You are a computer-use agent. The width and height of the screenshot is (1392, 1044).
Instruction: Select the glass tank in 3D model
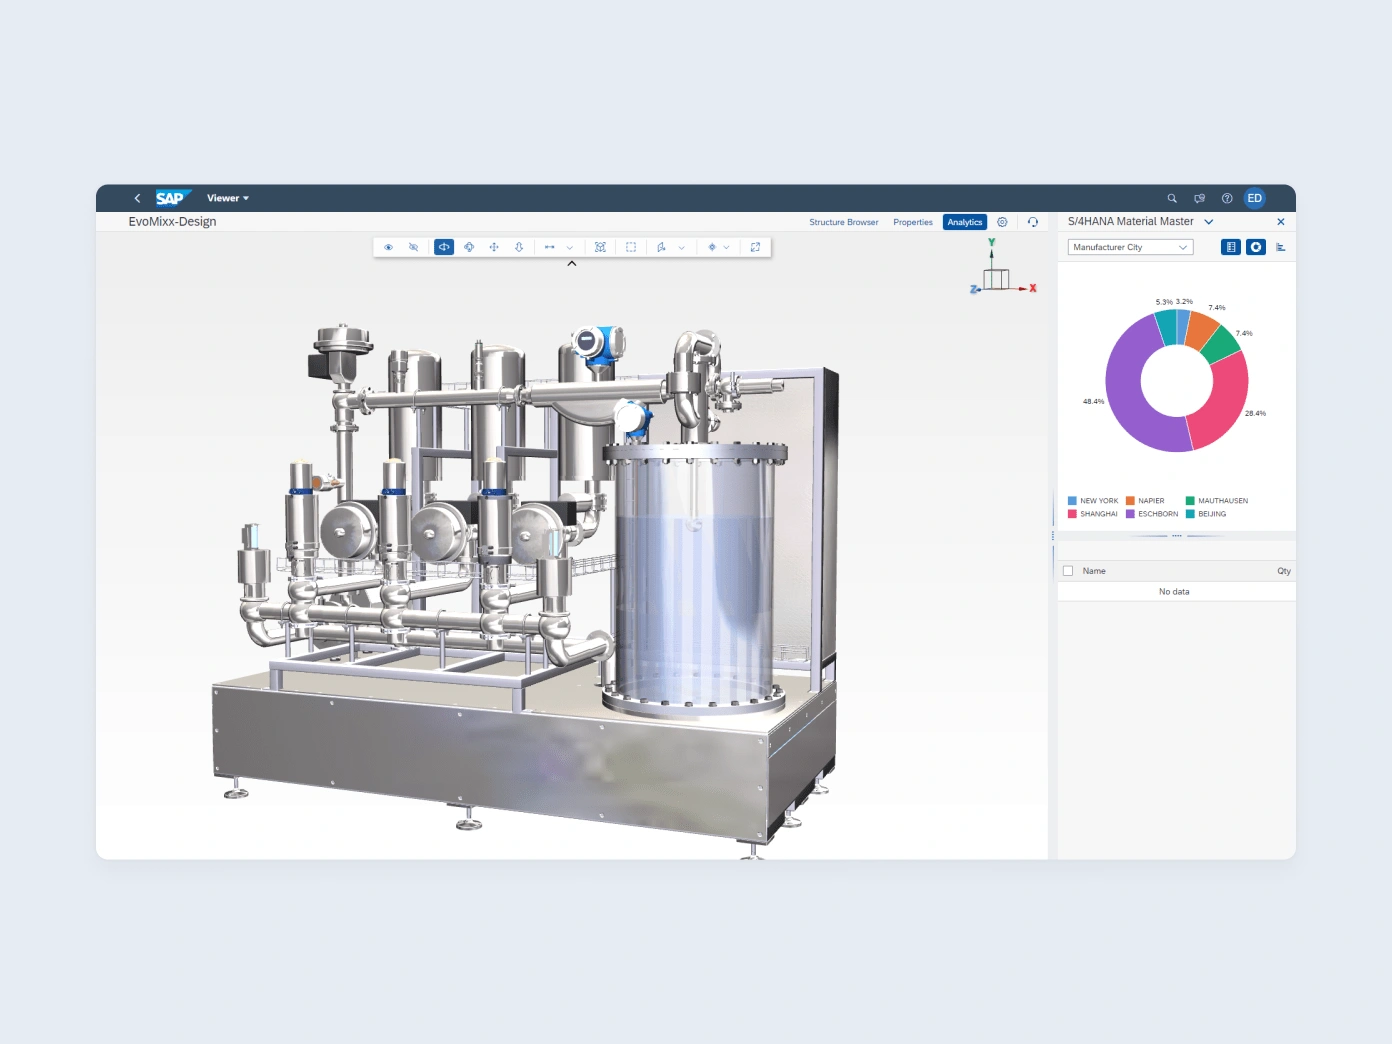pyautogui.click(x=694, y=580)
